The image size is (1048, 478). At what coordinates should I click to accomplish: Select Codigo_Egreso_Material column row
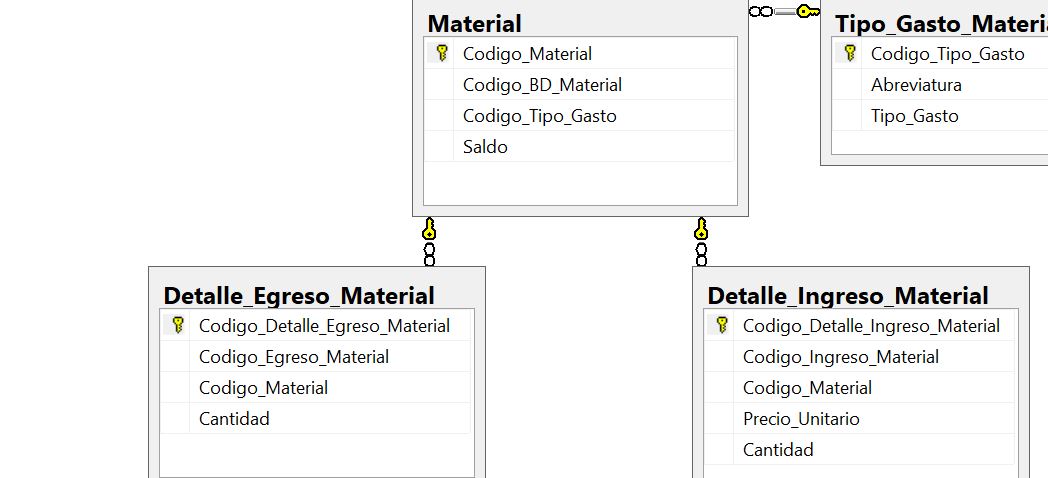(316, 356)
